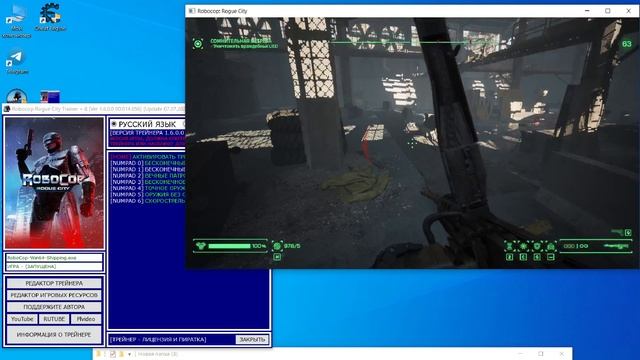The height and width of the screenshot is (360, 640).
Task: Click the trainer window title bar icon
Action: point(7,109)
